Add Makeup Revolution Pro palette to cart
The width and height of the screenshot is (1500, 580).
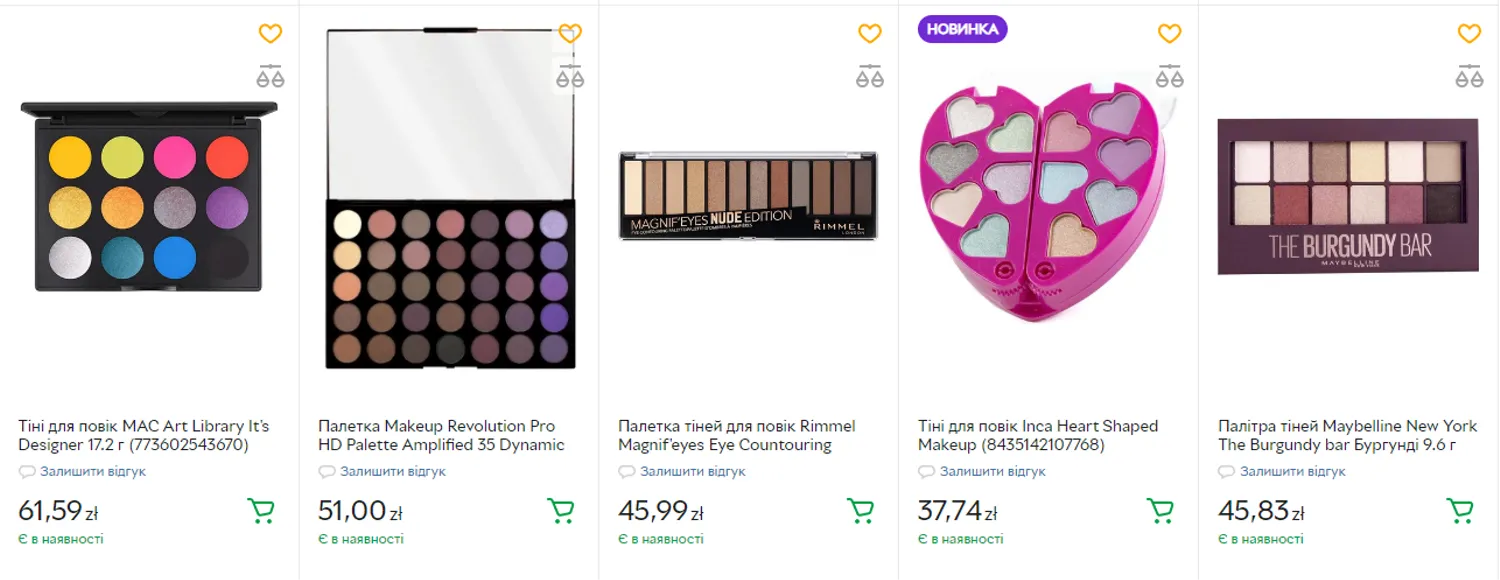[x=561, y=511]
